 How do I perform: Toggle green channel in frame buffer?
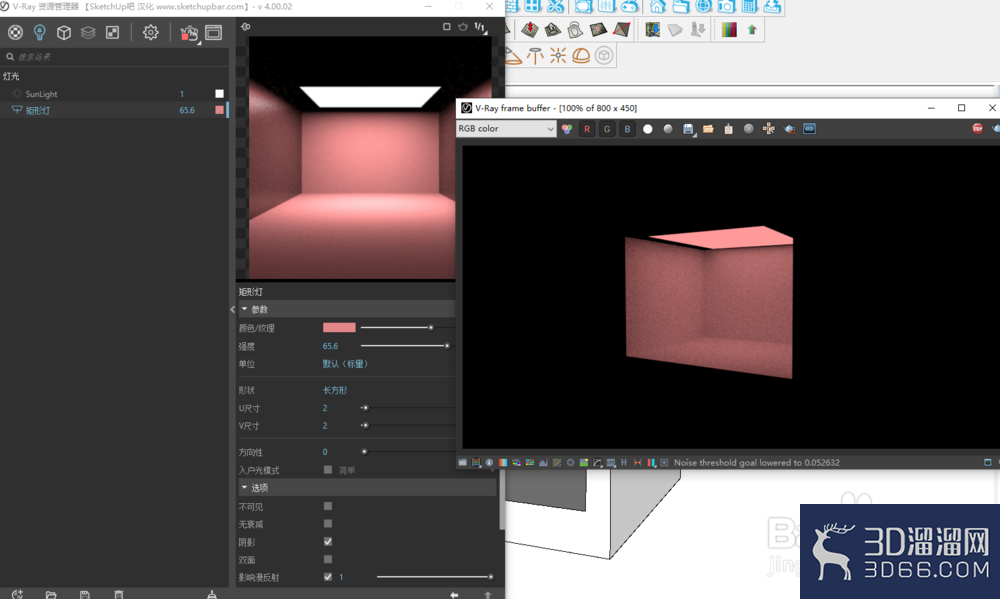point(607,129)
